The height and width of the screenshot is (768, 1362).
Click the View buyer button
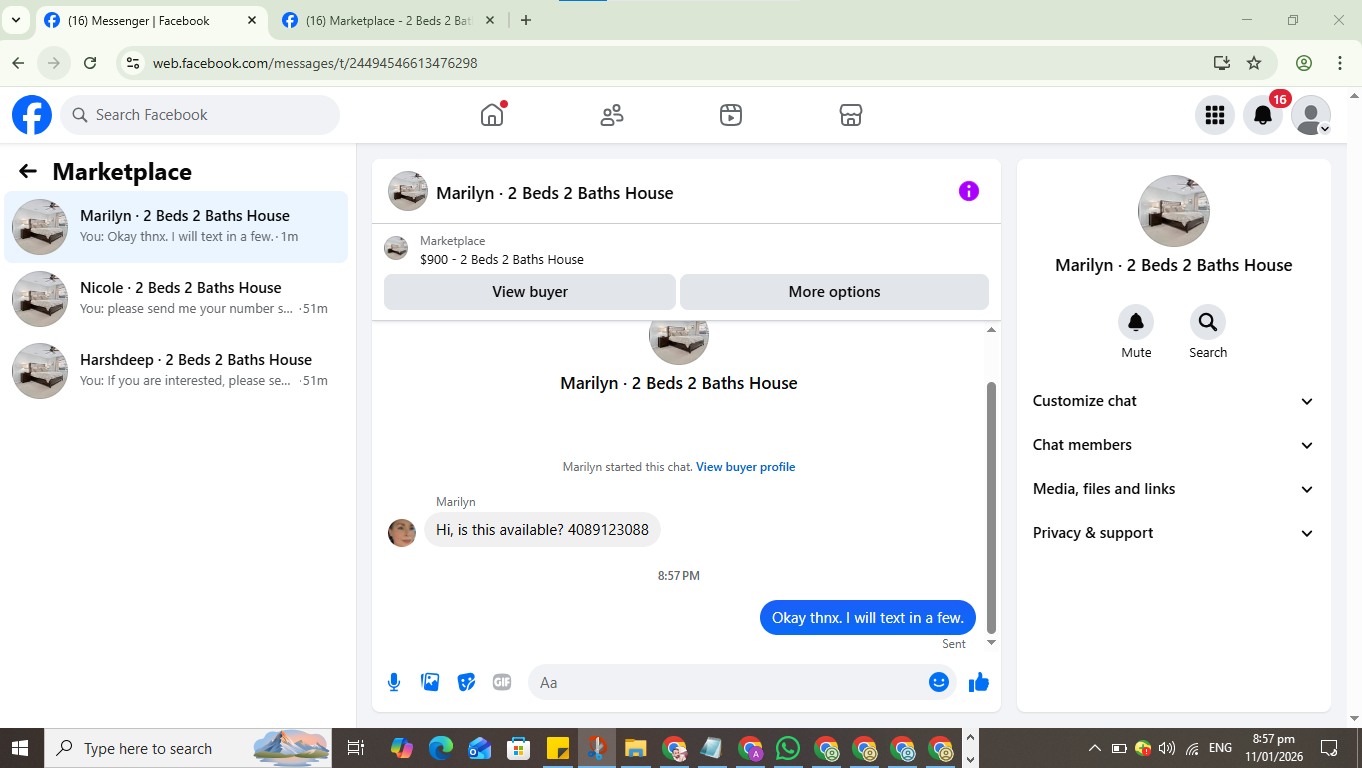(x=530, y=292)
